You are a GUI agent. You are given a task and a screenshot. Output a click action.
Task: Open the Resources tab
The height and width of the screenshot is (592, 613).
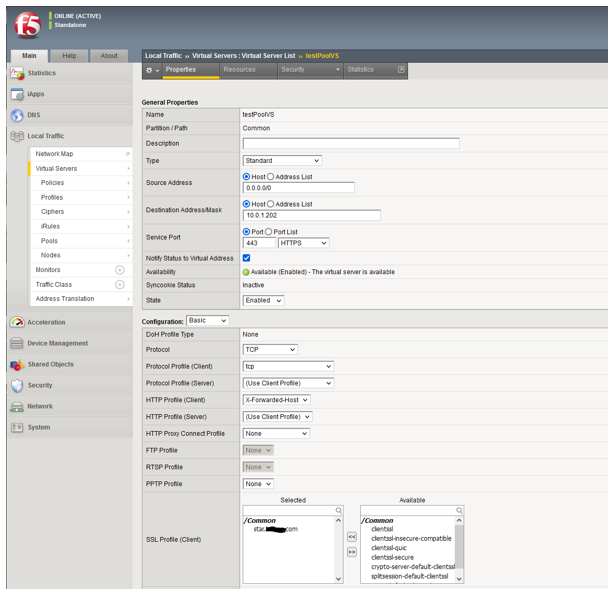(248, 70)
